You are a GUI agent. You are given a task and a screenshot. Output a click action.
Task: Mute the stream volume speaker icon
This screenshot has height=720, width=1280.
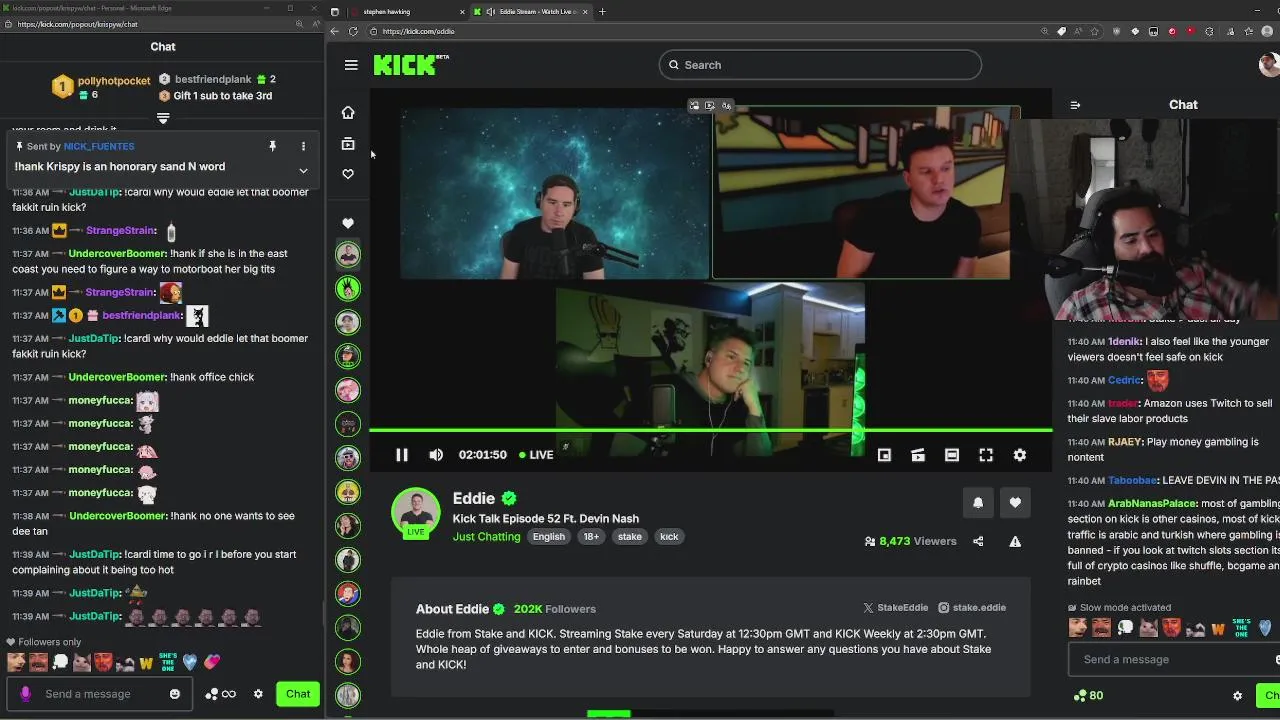[436, 455]
